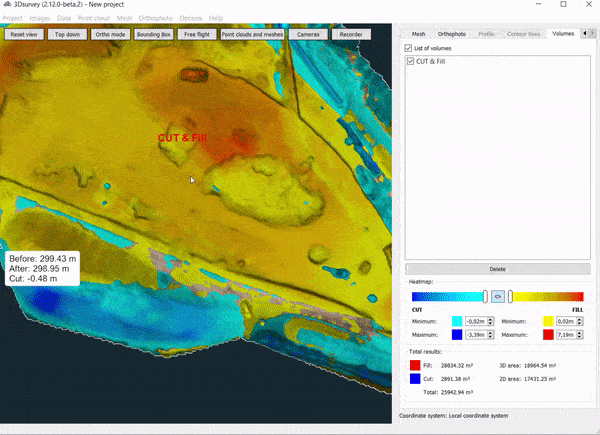
Task: Toggle the List of volumes checkbox
Action: pos(407,48)
